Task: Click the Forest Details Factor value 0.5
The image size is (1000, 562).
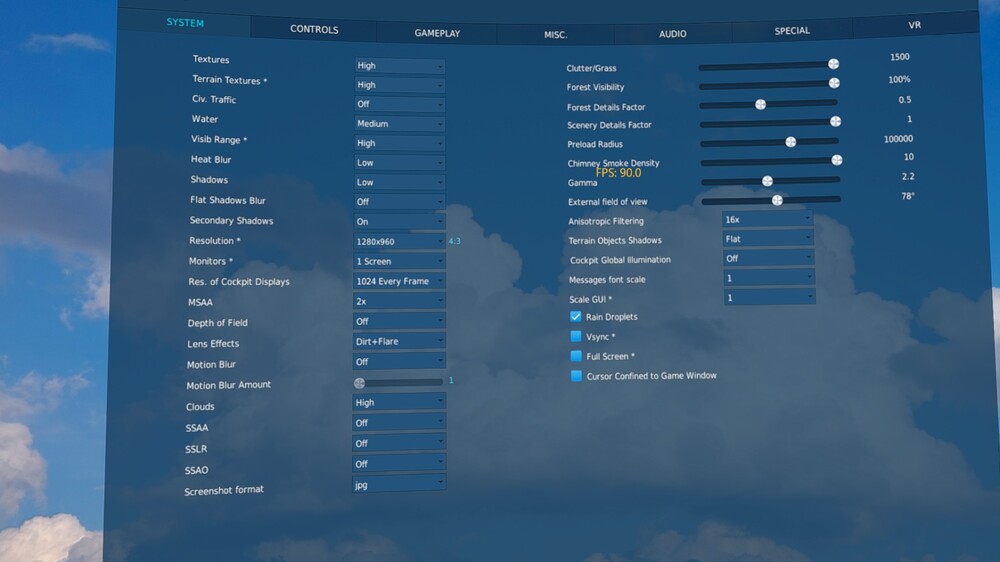Action: 905,100
